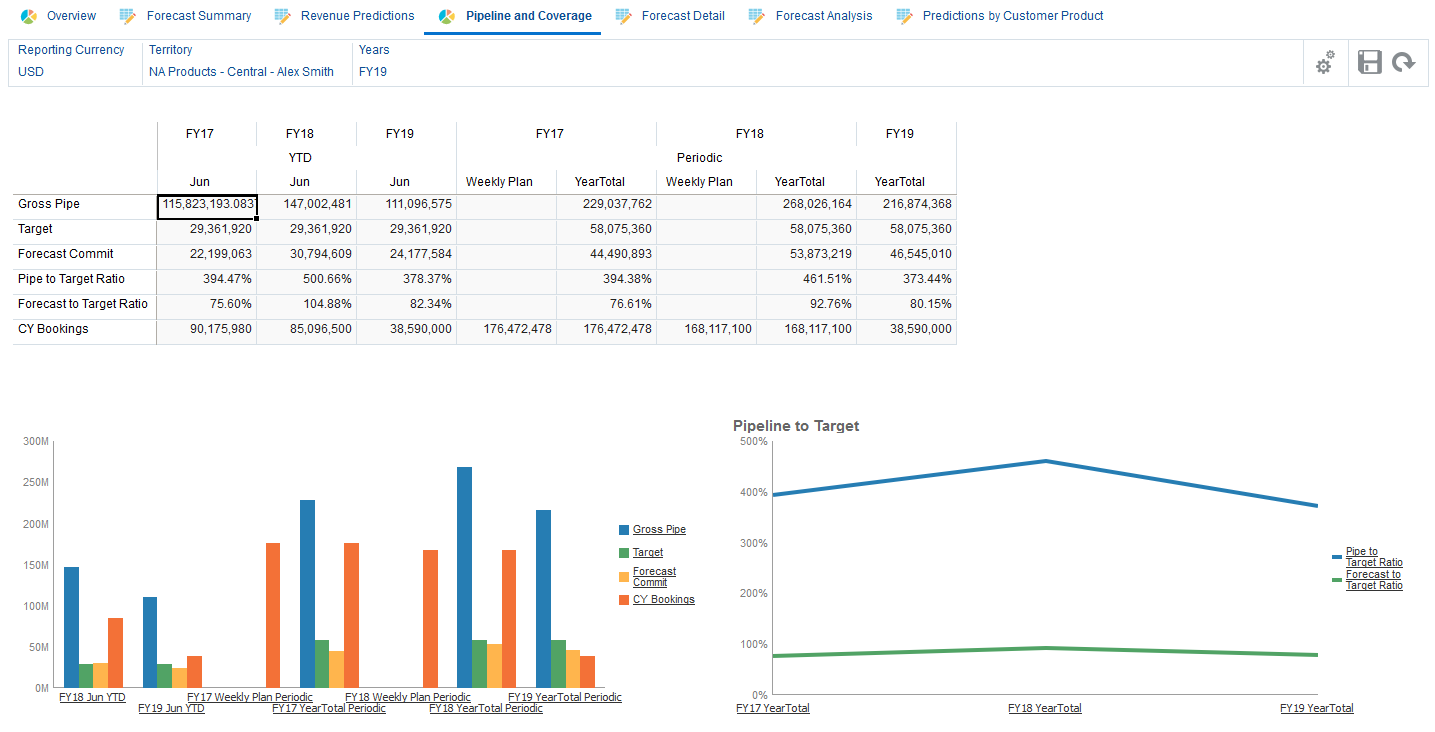This screenshot has width=1435, height=732.
Task: Change the Territory selection NA Products
Action: pos(241,72)
